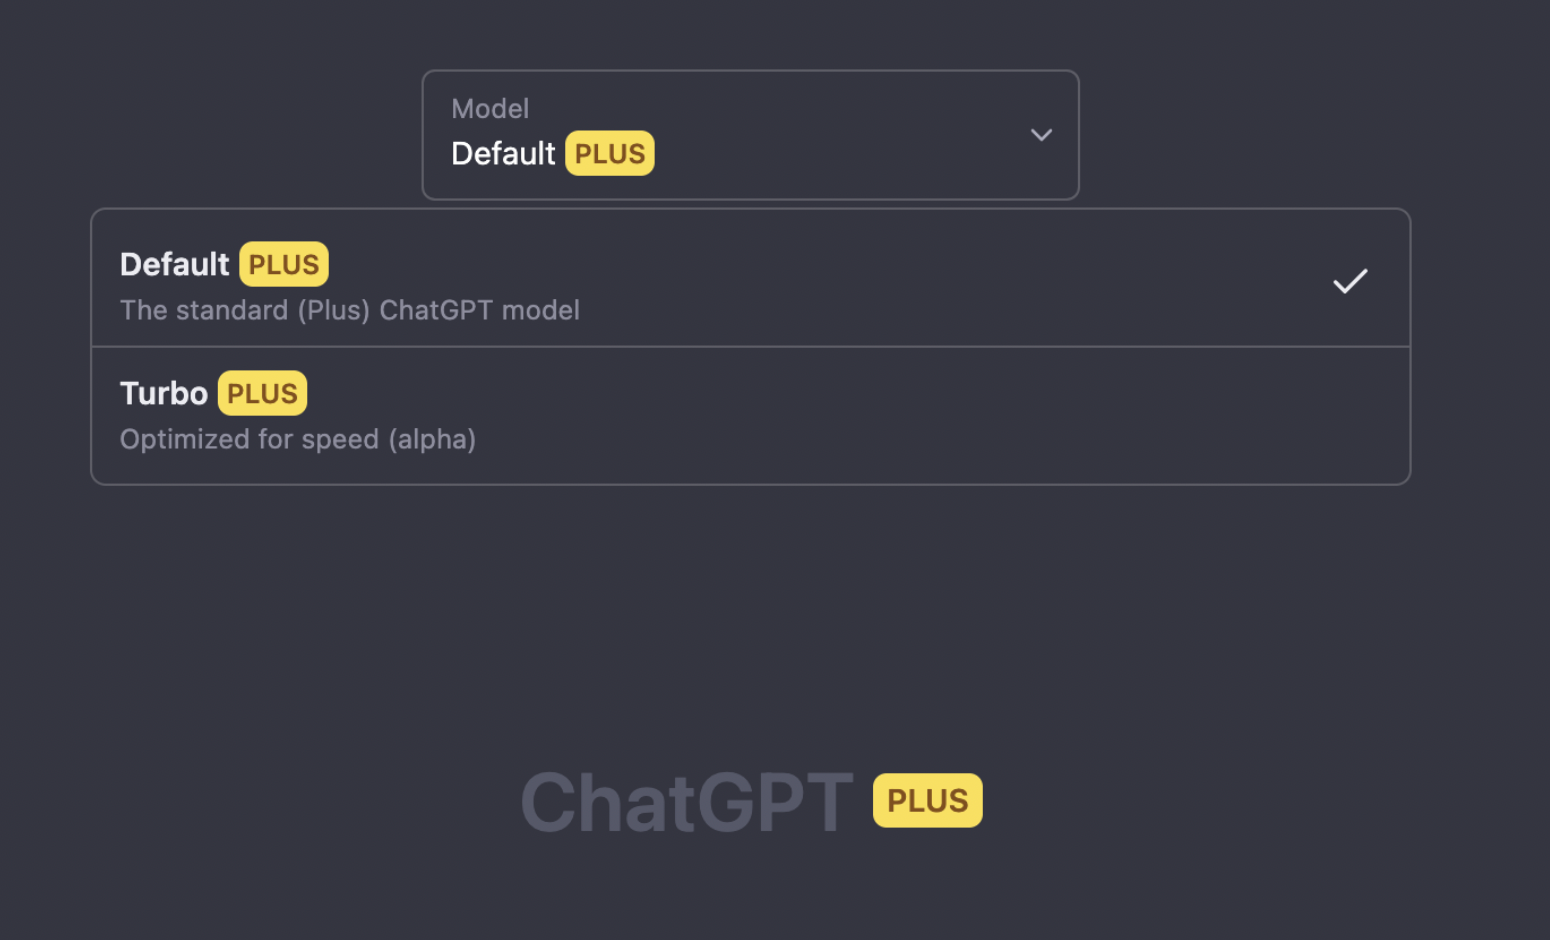1550x940 pixels.
Task: Click the bold "Turbo" title
Action: click(x=164, y=394)
